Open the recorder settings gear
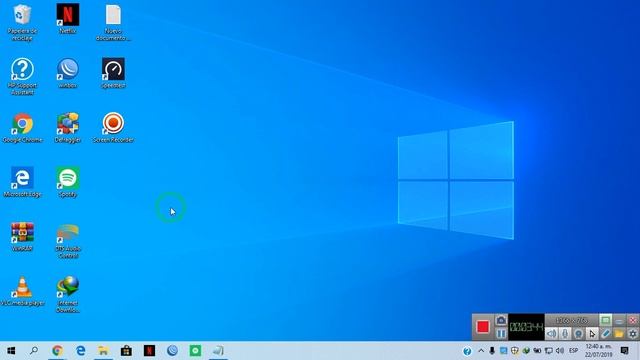 coord(633,334)
